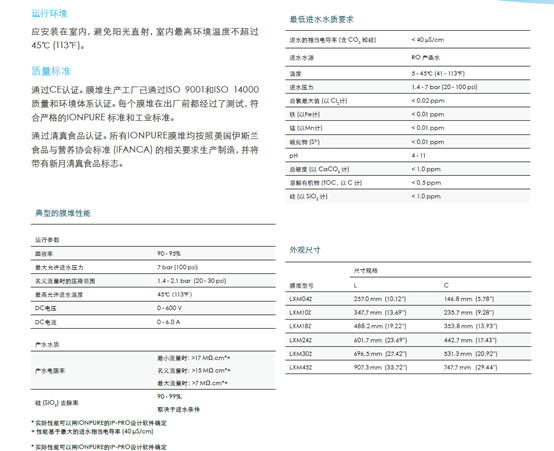The width and height of the screenshot is (554, 451).
Task: Click the "硅 (以 SiO₂ 计)" row label
Action: coord(308,197)
